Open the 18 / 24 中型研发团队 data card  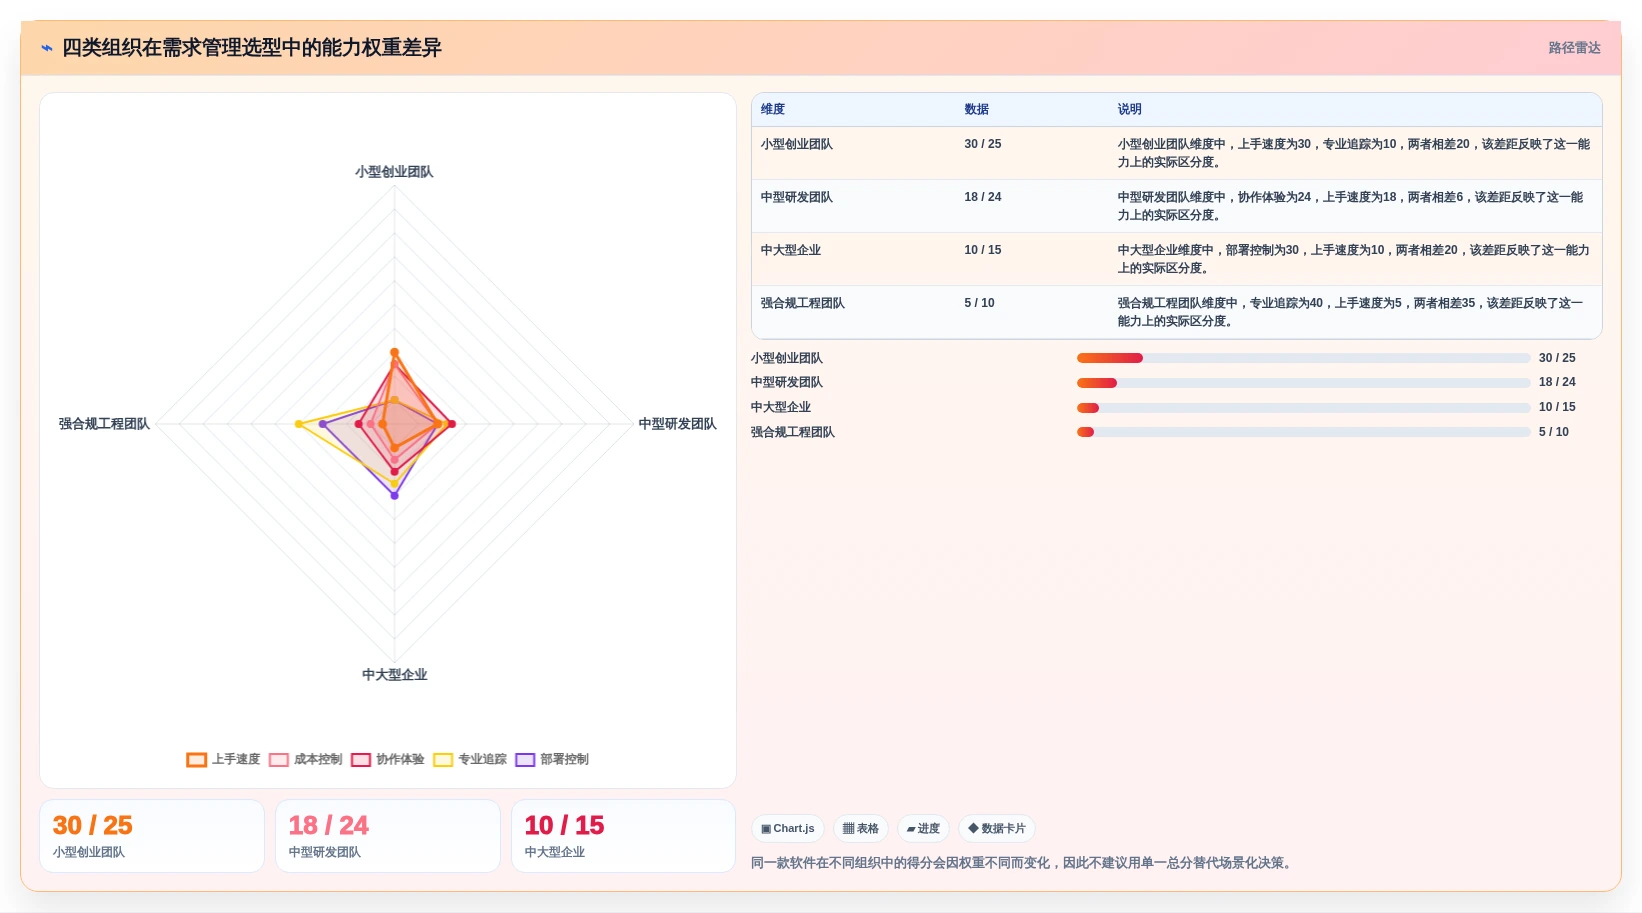pyautogui.click(x=388, y=836)
